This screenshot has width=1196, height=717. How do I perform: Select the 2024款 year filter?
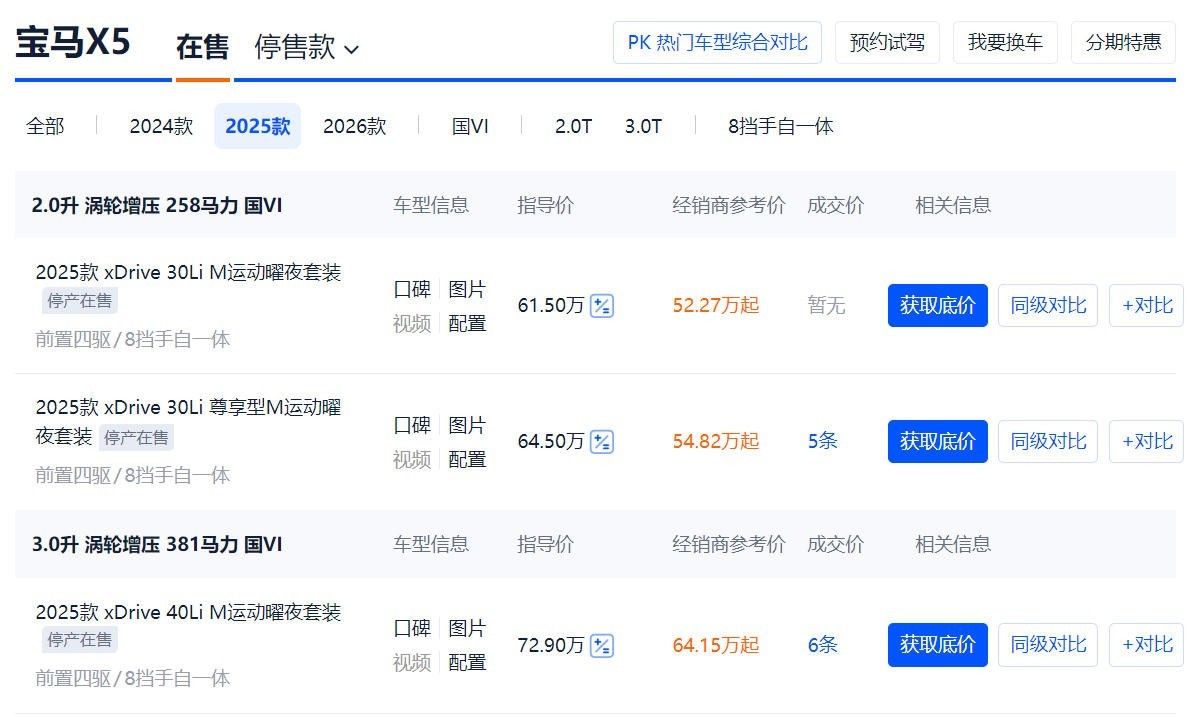pyautogui.click(x=161, y=126)
